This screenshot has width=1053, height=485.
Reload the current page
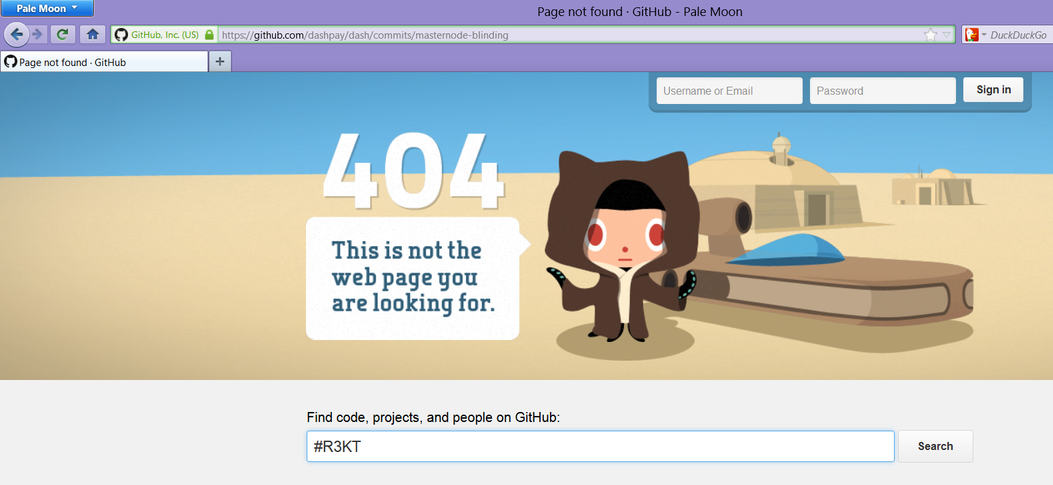pos(62,34)
